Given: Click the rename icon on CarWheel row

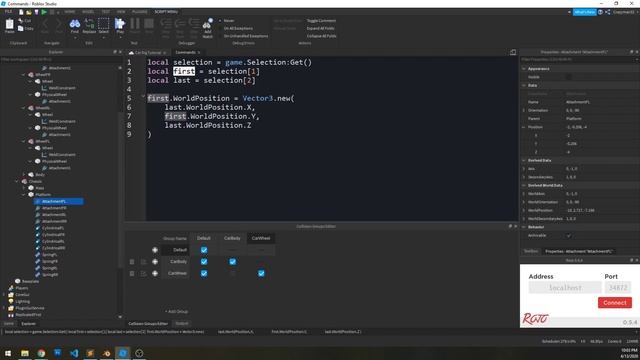Looking at the screenshot, I should (143, 273).
